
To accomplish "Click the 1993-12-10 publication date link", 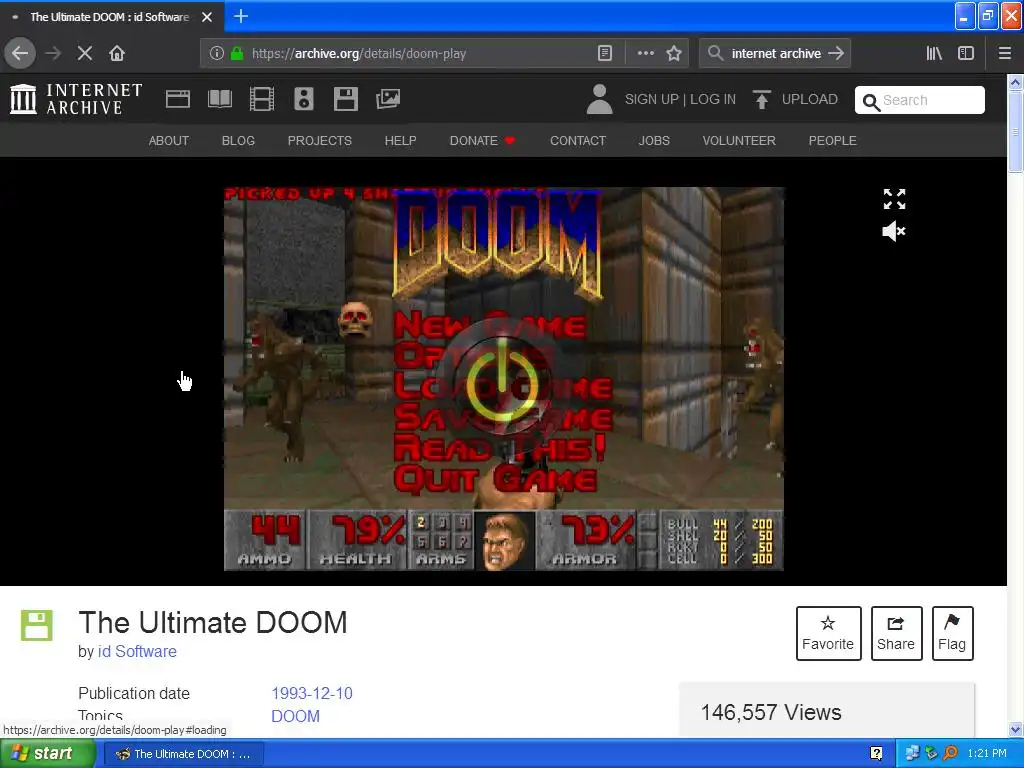I will 312,693.
